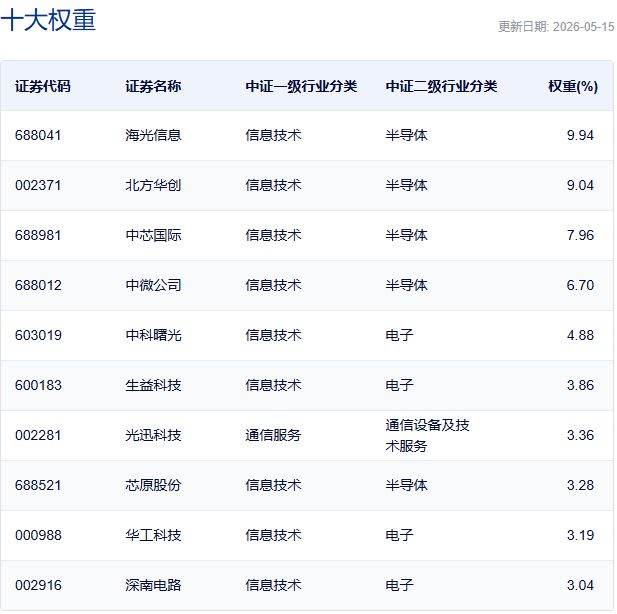The image size is (617, 614).
Task: Click 信息技术 in the 北方华创 row
Action: (x=273, y=185)
